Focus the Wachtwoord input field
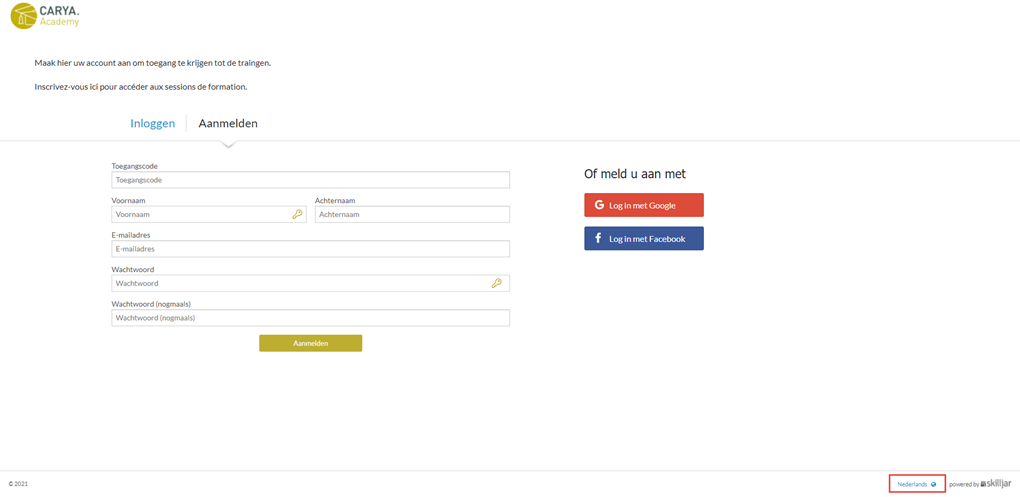The width and height of the screenshot is (1020, 497). pos(310,283)
